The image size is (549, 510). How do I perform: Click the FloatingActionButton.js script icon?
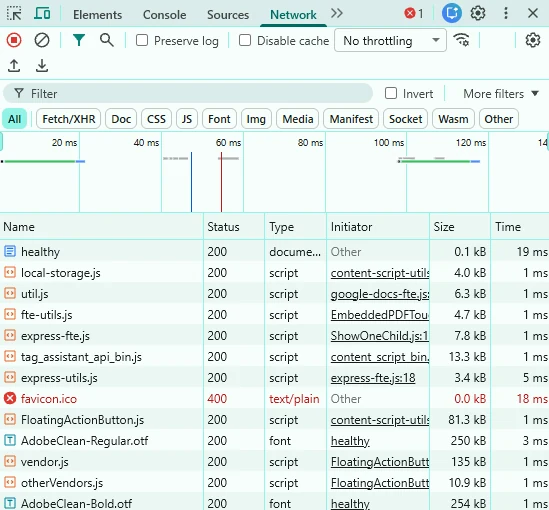click(x=10, y=419)
